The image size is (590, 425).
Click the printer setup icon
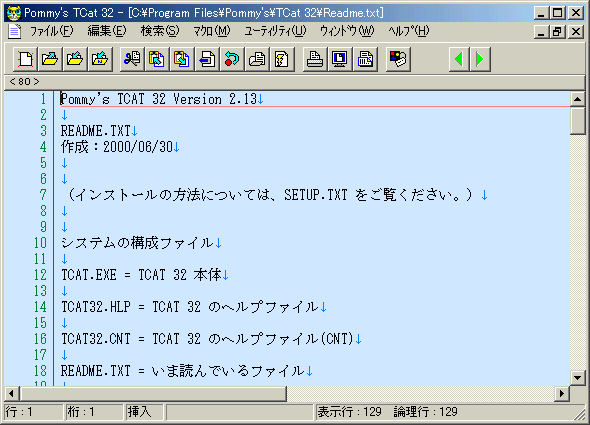pyautogui.click(x=365, y=59)
